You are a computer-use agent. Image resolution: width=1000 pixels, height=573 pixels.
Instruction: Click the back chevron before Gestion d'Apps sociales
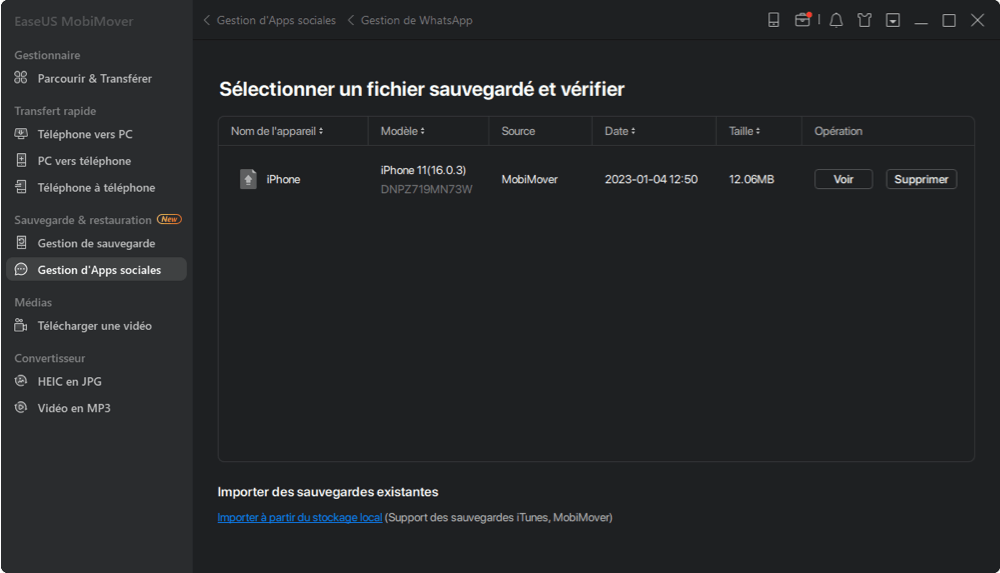(207, 20)
